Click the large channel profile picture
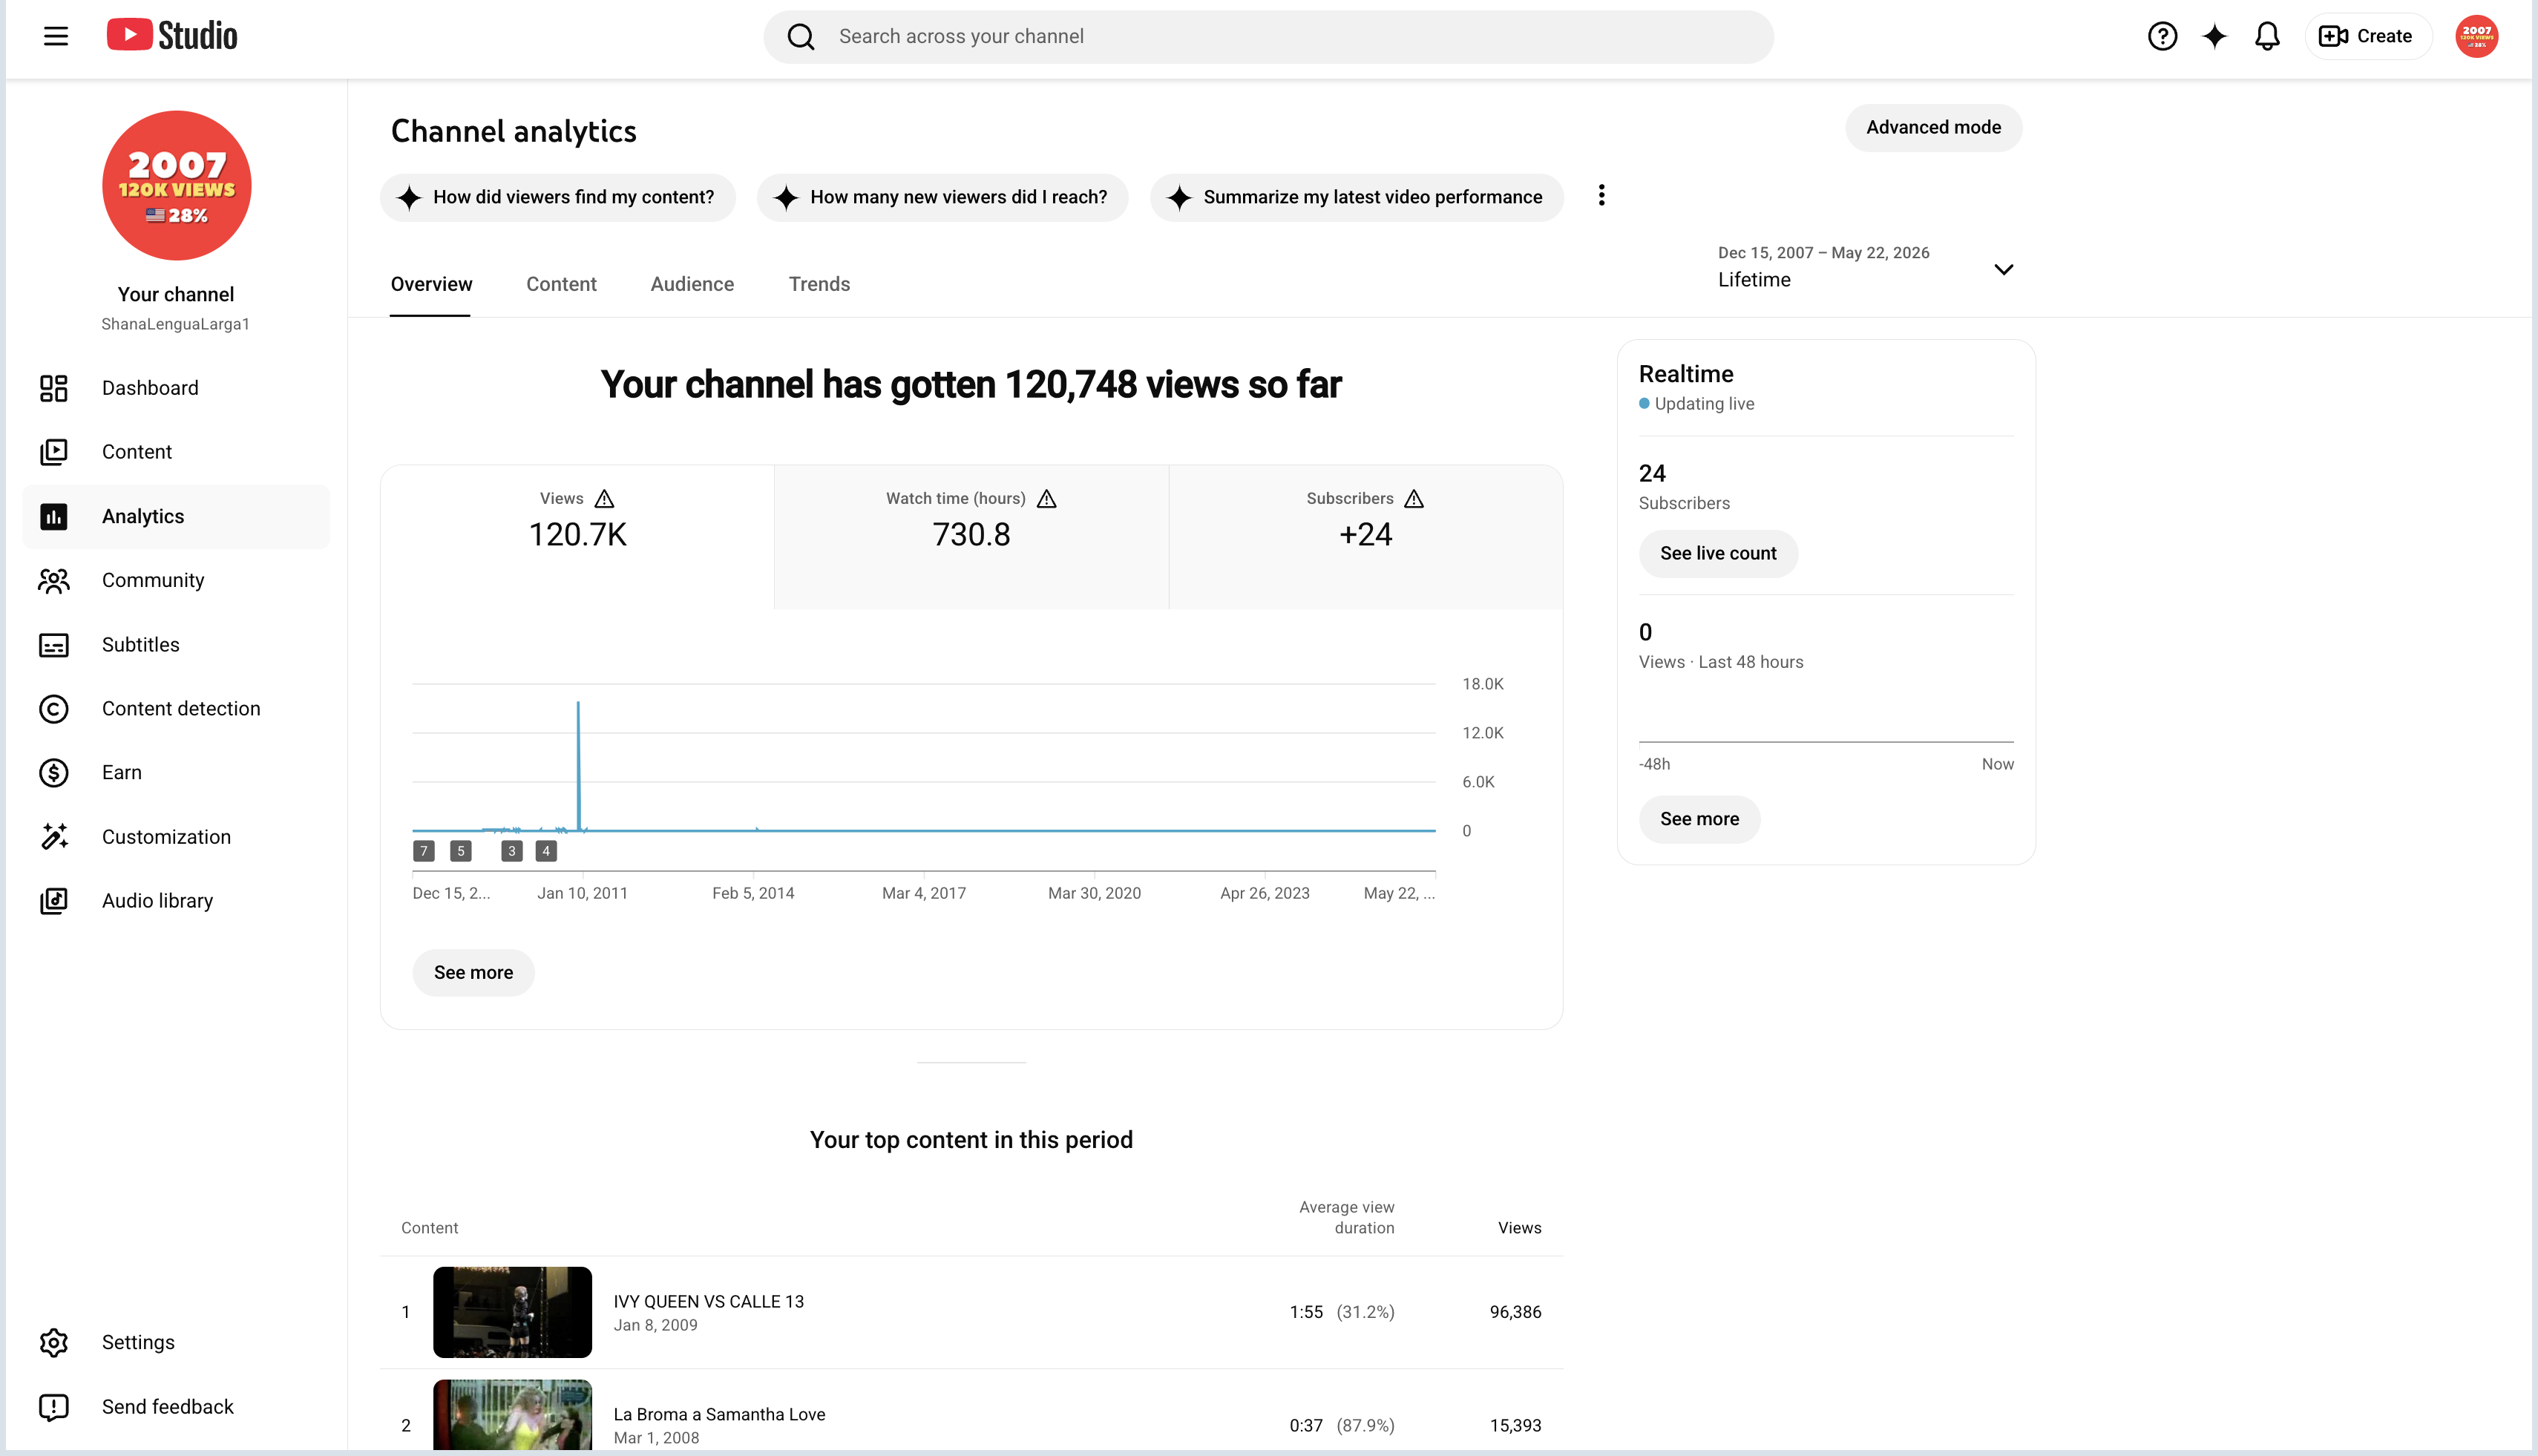Image resolution: width=2538 pixels, height=1456 pixels. click(177, 186)
